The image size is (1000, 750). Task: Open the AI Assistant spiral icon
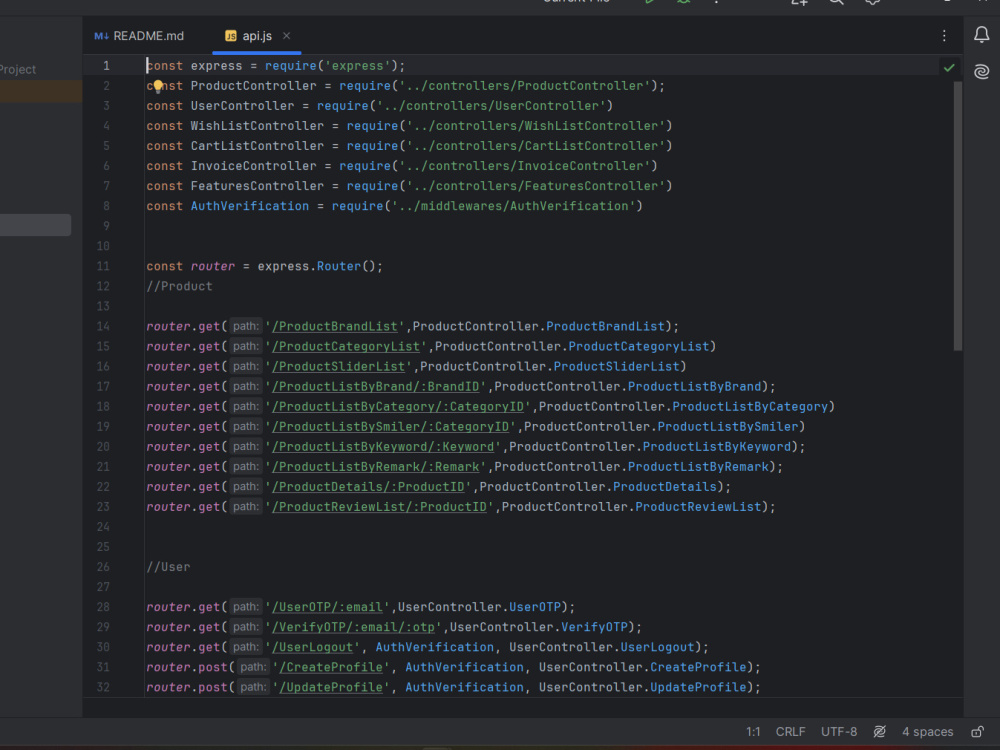pyautogui.click(x=982, y=71)
